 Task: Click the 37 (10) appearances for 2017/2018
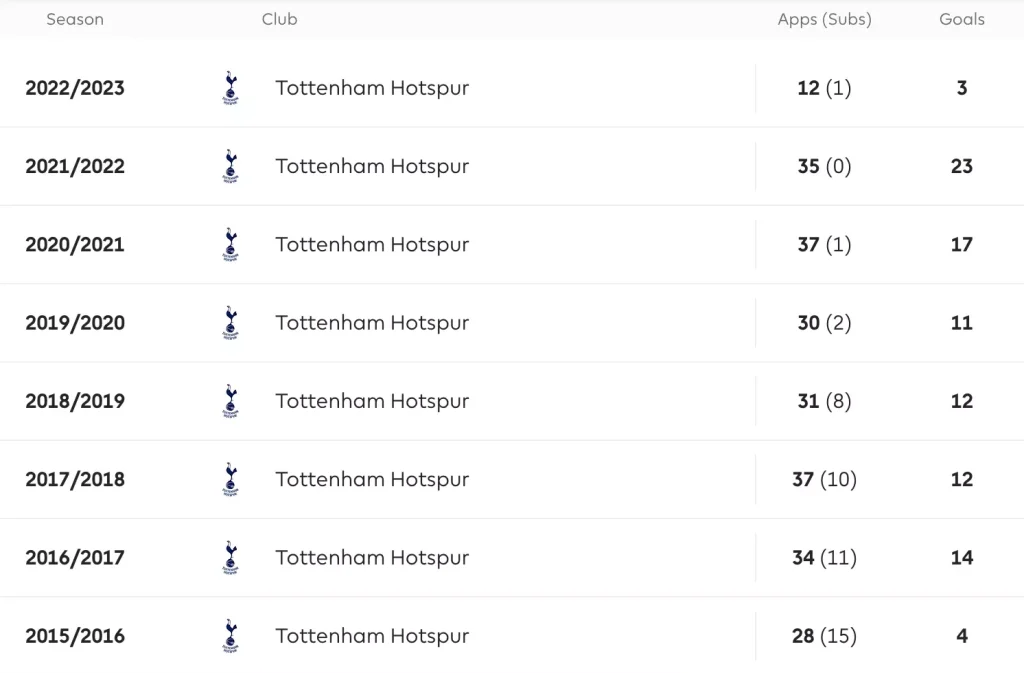825,480
